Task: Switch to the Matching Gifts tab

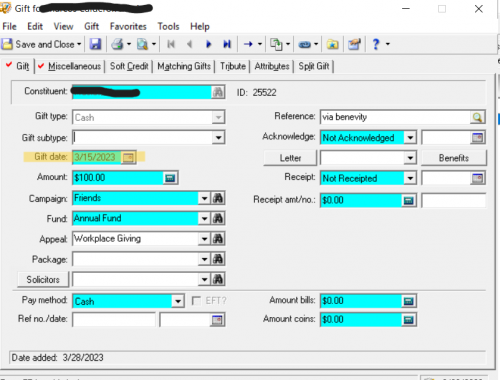Action: (x=184, y=66)
